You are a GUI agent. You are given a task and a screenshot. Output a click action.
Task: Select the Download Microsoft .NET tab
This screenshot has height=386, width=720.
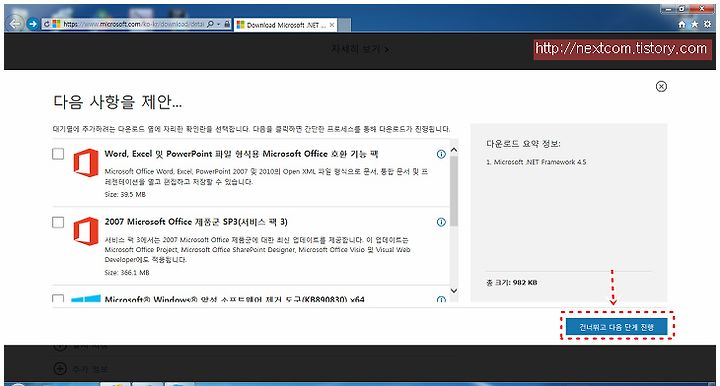click(x=285, y=25)
